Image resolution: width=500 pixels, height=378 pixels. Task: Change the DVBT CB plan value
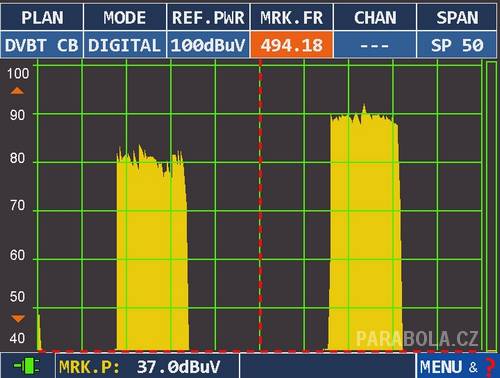[x=42, y=45]
